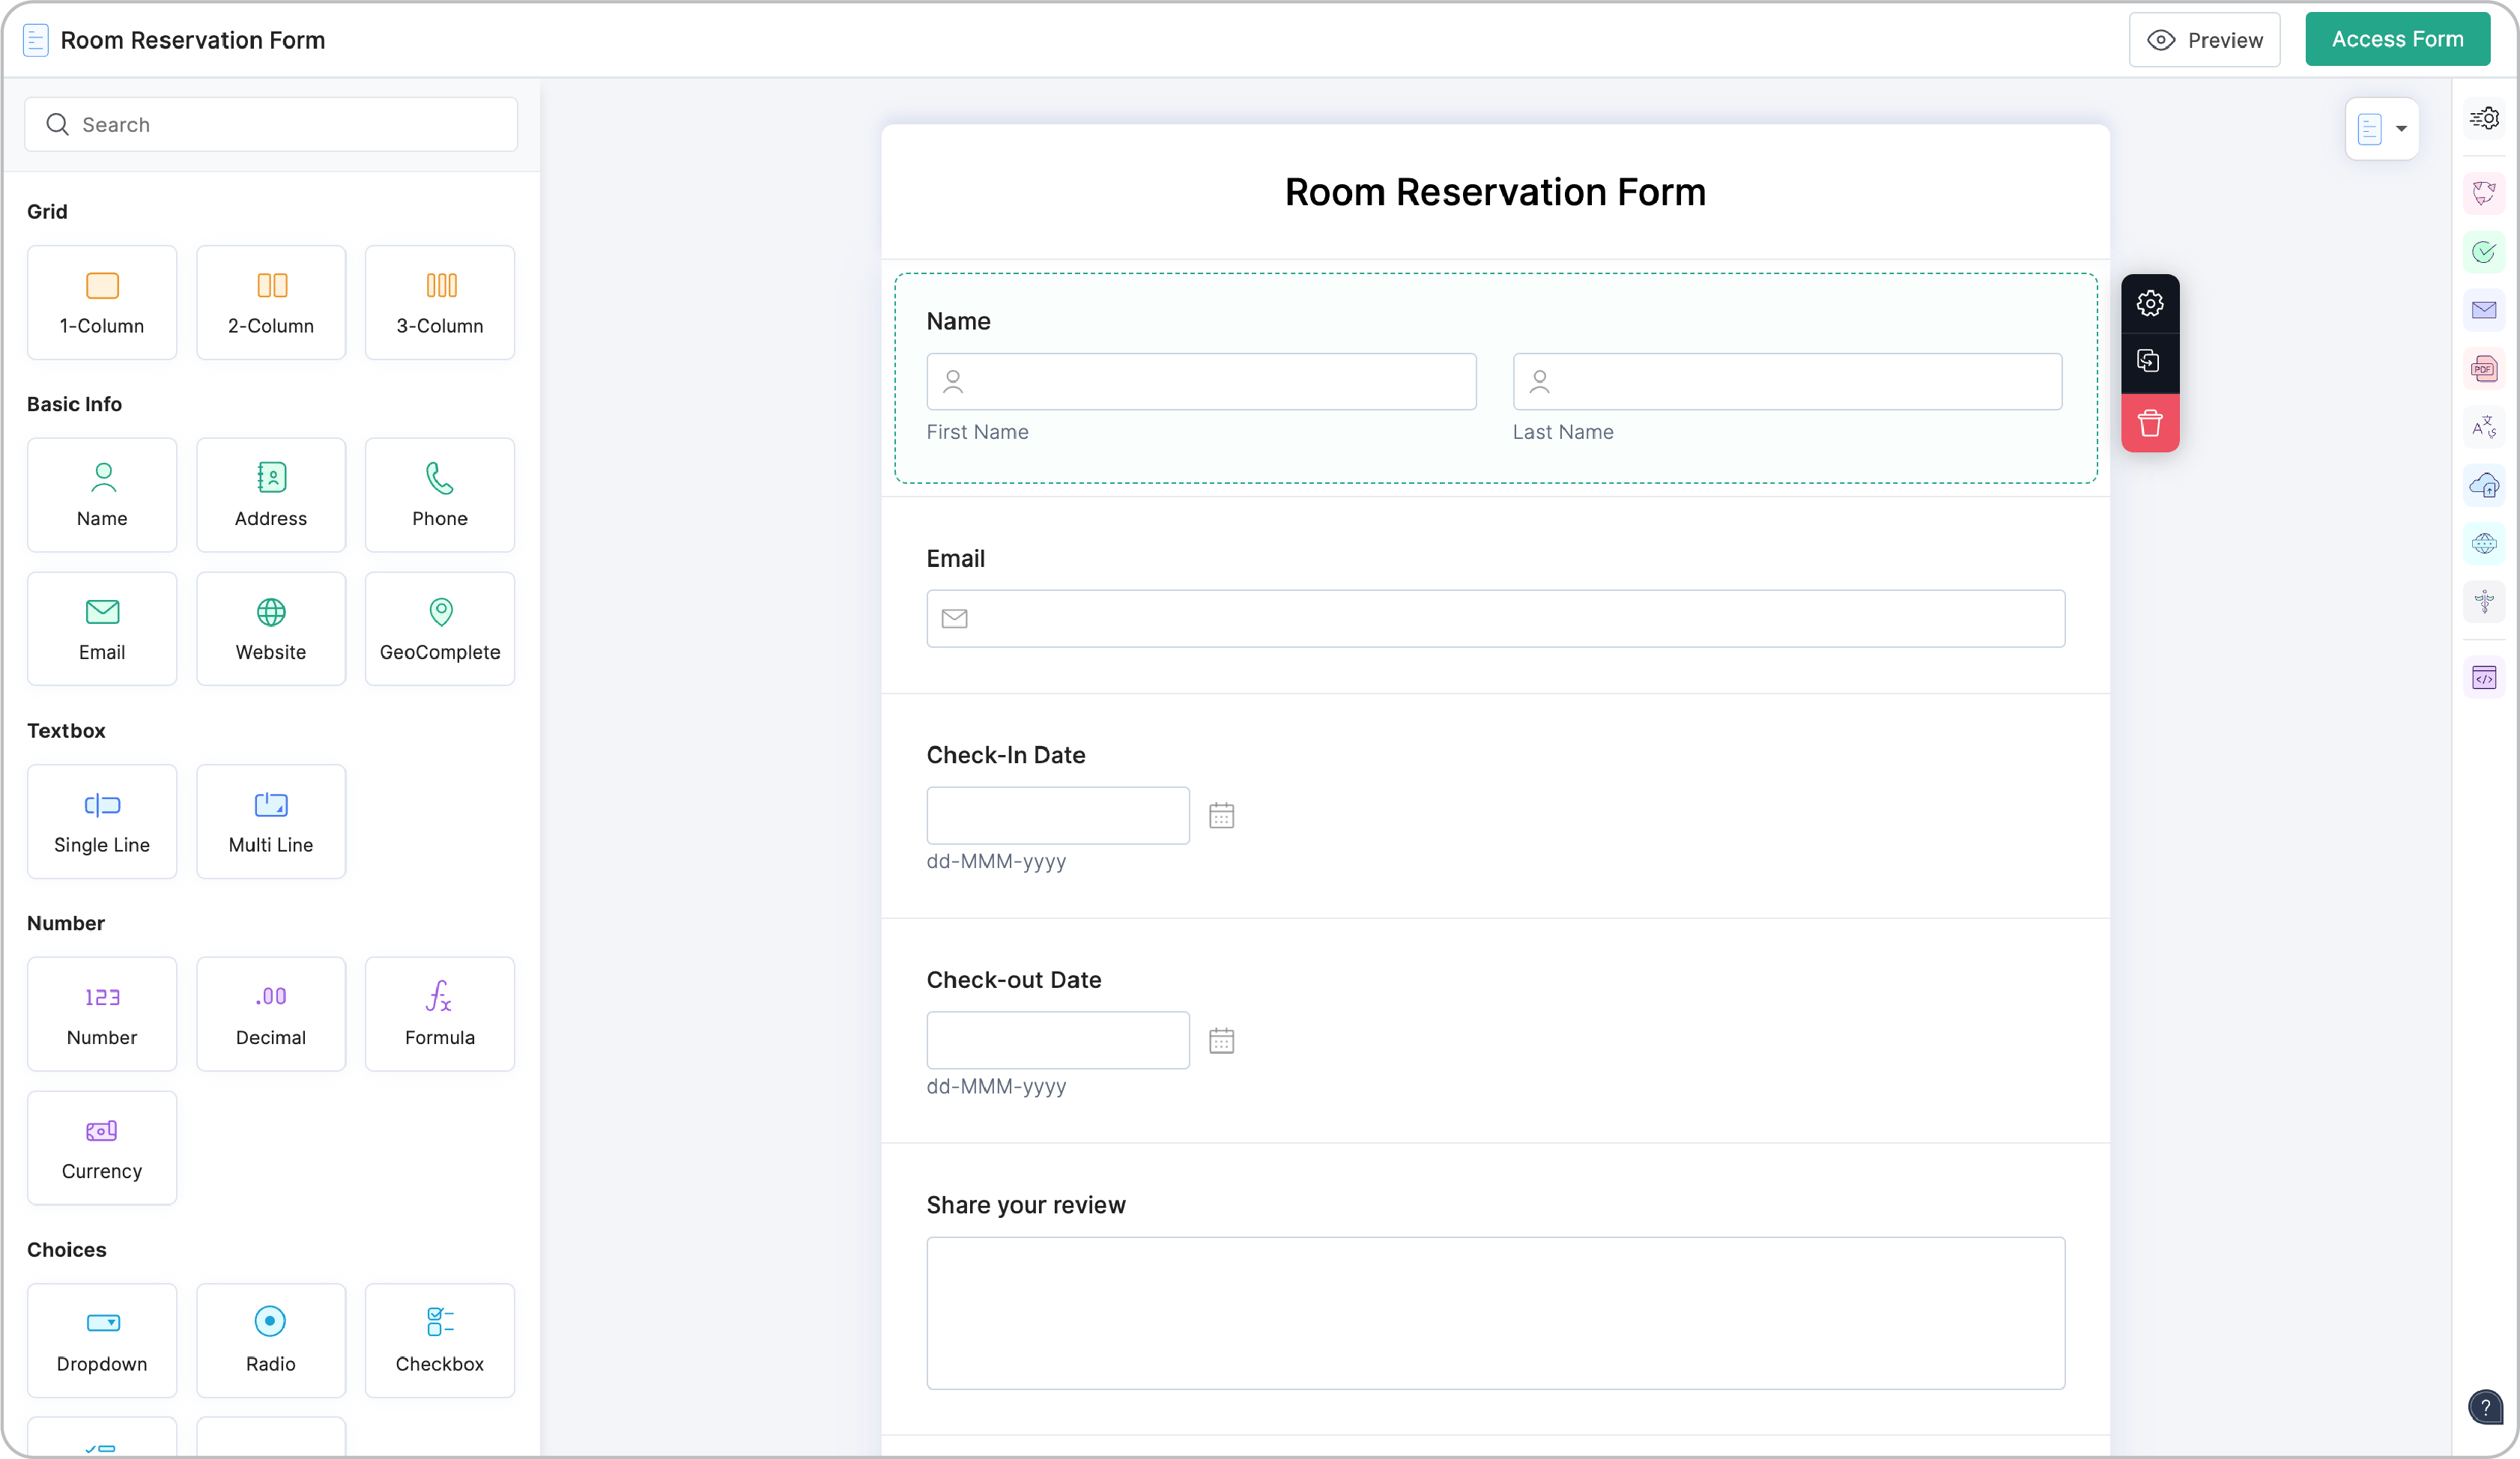Screen dimensions: 2520x1459
Task: Add a Checkbox field
Action: (x=439, y=1339)
